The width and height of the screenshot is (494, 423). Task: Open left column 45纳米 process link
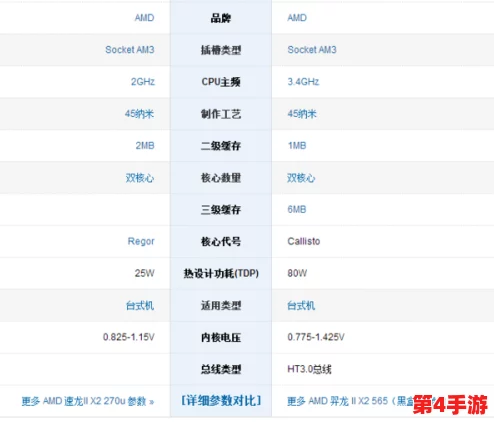pos(139,114)
